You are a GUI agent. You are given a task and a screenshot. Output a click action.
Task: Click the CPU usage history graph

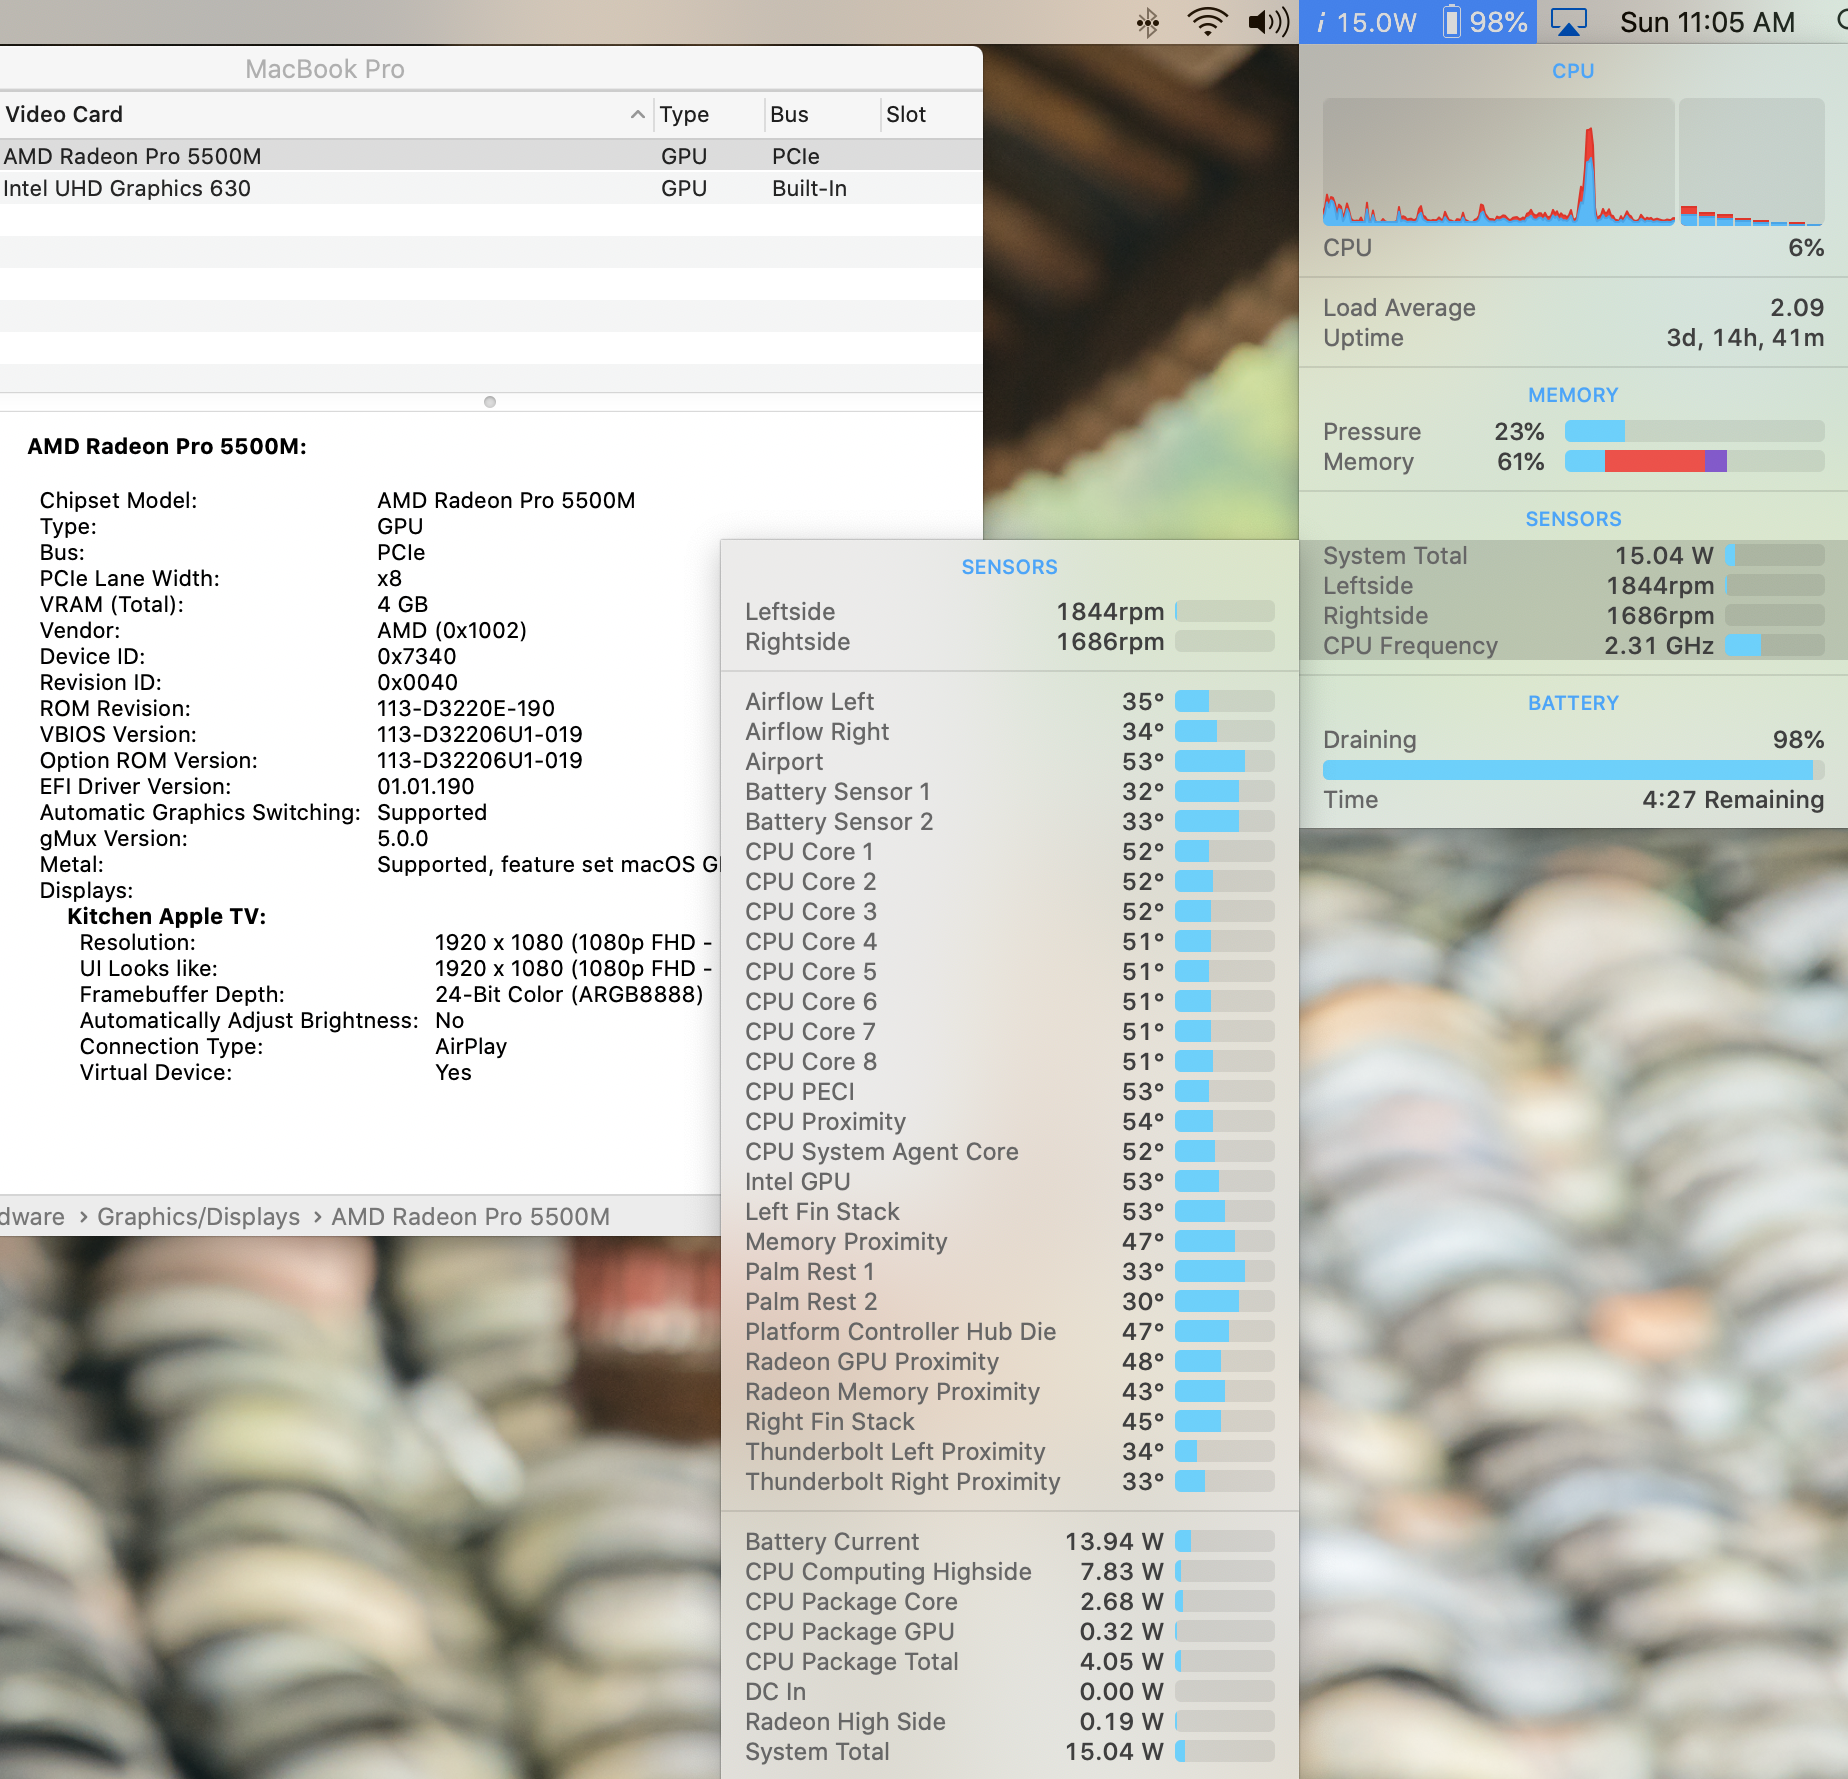[x=1498, y=162]
